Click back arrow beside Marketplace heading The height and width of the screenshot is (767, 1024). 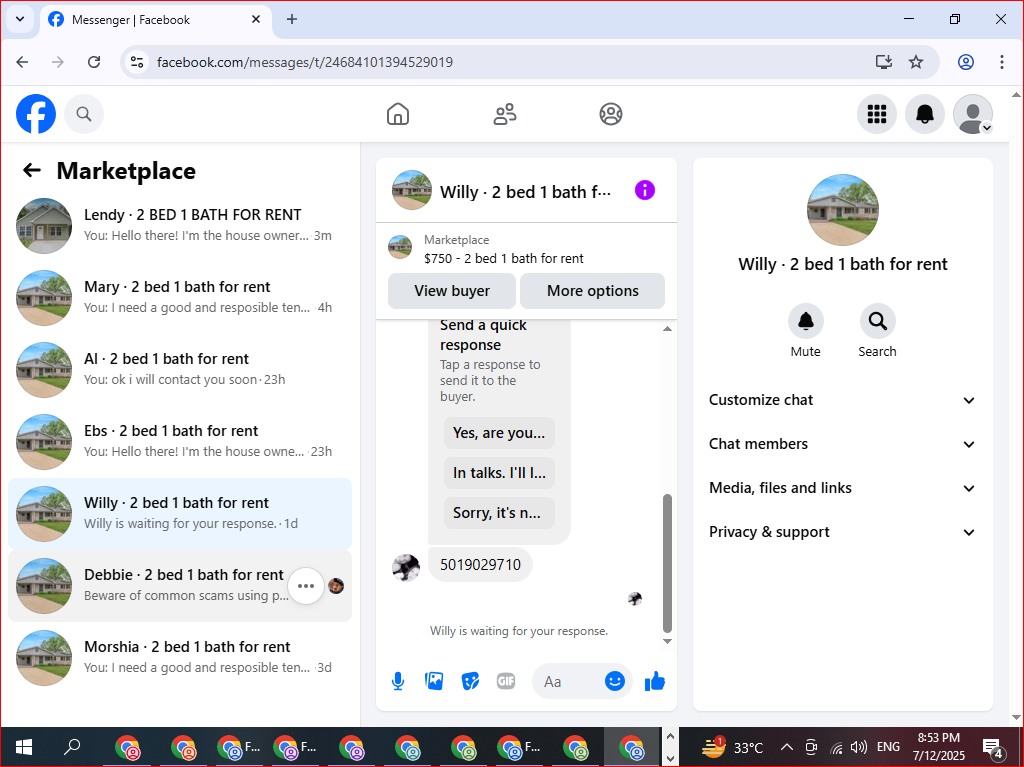(x=31, y=171)
